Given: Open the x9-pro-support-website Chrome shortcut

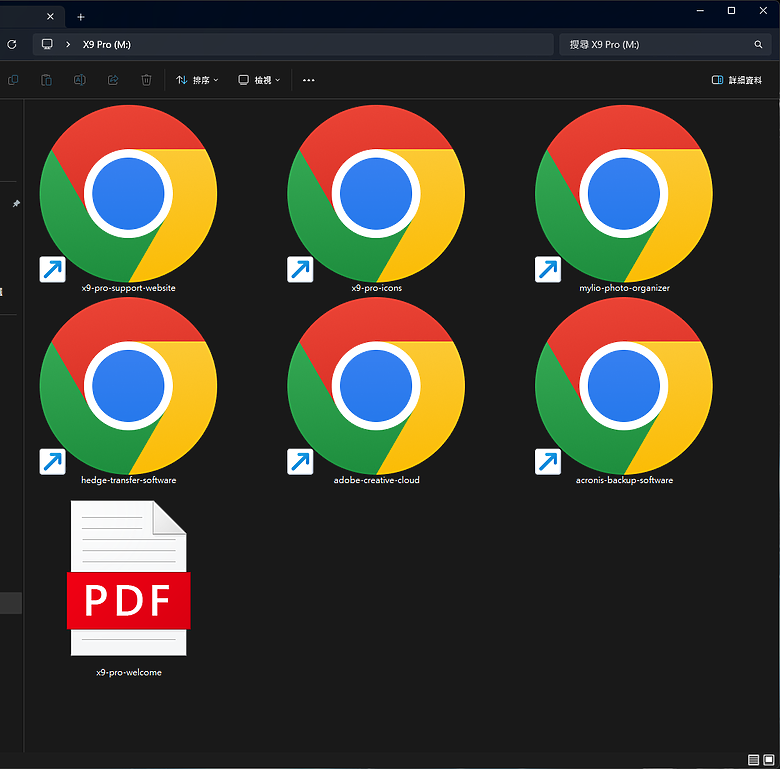Looking at the screenshot, I should click(x=128, y=193).
